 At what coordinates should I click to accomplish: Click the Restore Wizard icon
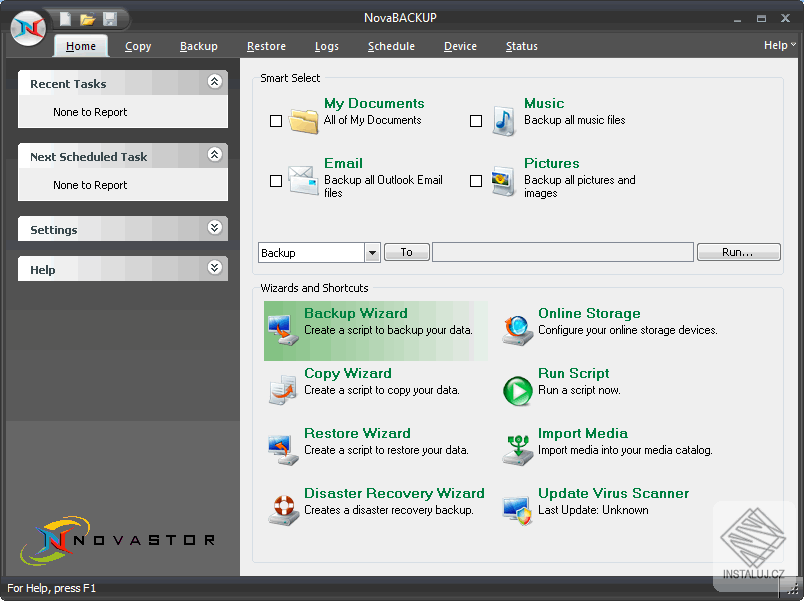[283, 450]
